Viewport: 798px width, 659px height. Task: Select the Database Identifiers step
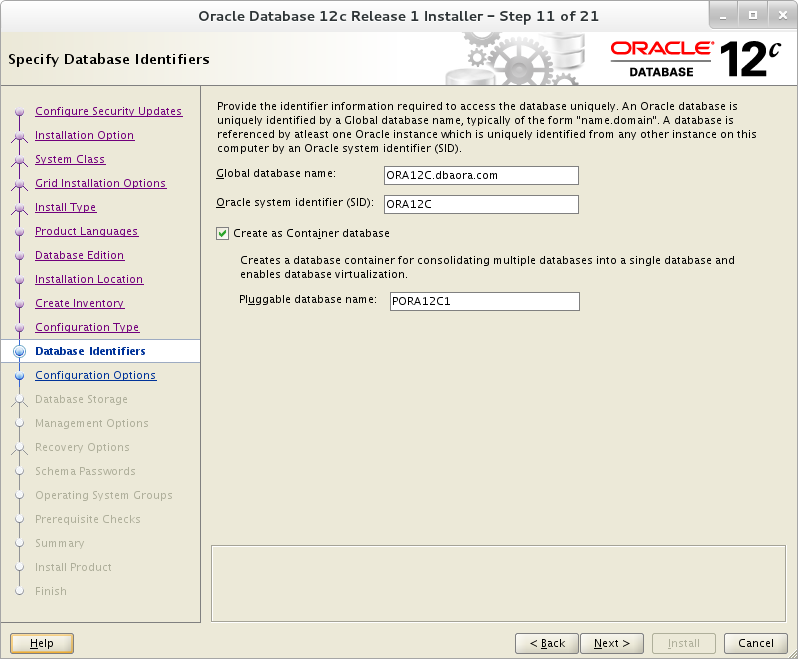90,351
